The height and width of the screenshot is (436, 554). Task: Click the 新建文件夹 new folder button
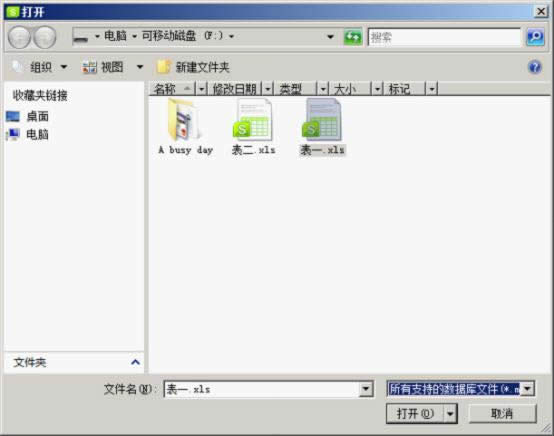click(x=193, y=67)
